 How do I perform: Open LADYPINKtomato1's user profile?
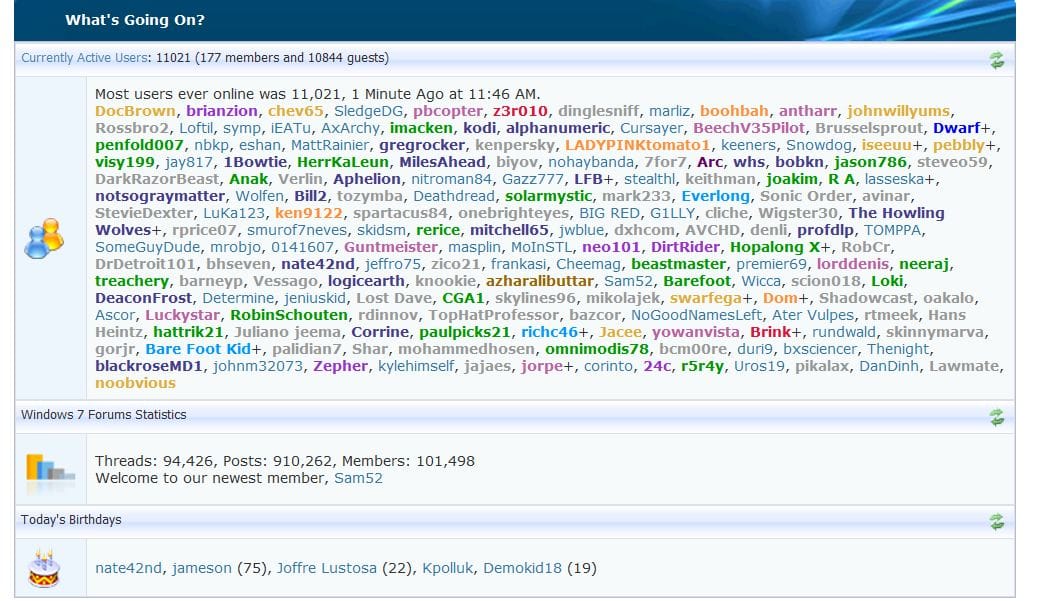tap(637, 145)
